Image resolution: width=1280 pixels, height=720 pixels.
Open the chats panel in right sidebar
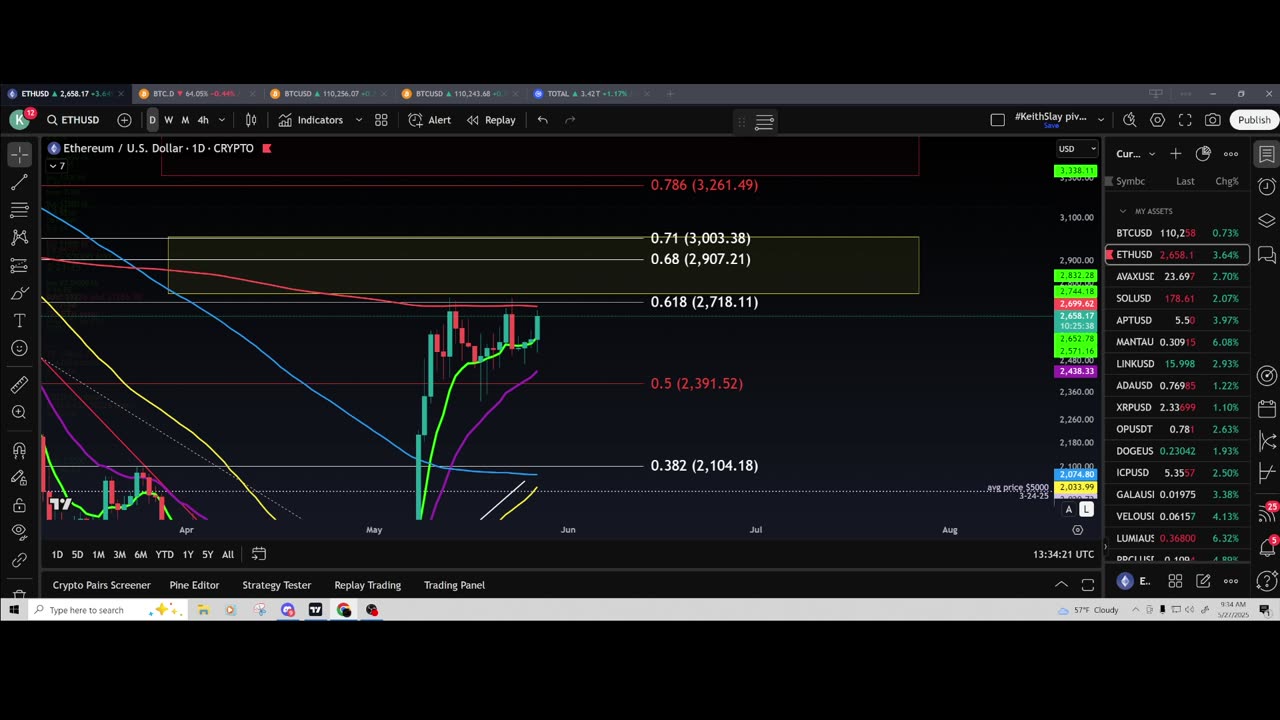(1267, 254)
